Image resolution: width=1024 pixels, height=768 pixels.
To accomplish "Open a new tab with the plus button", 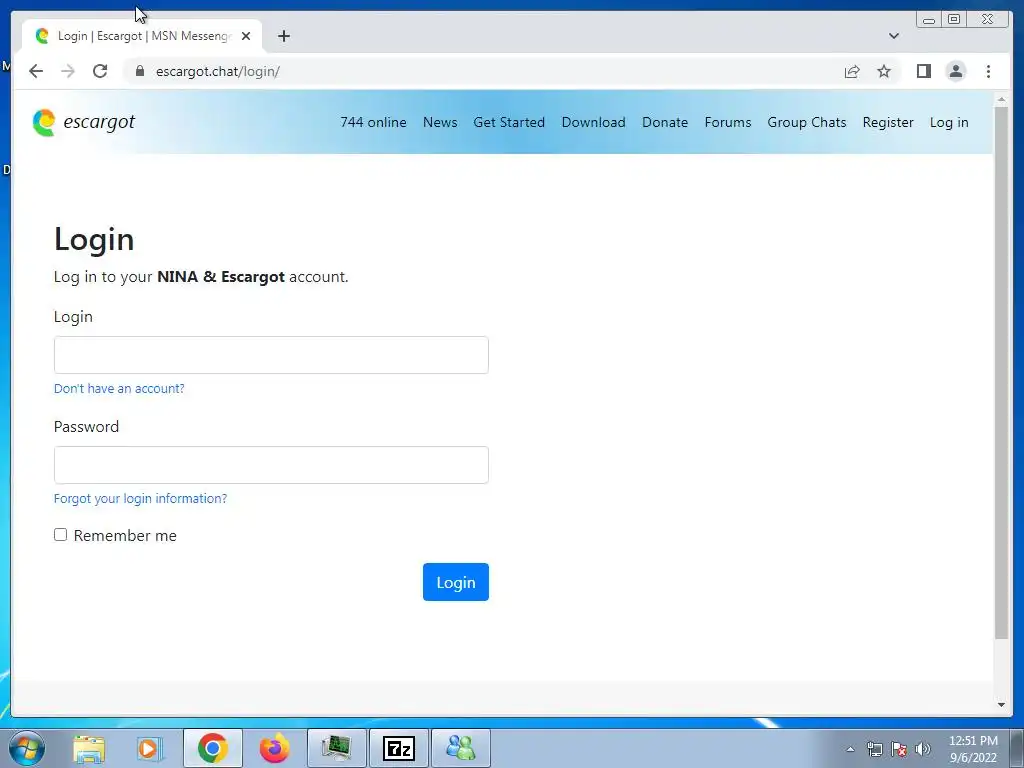I will coord(283,36).
